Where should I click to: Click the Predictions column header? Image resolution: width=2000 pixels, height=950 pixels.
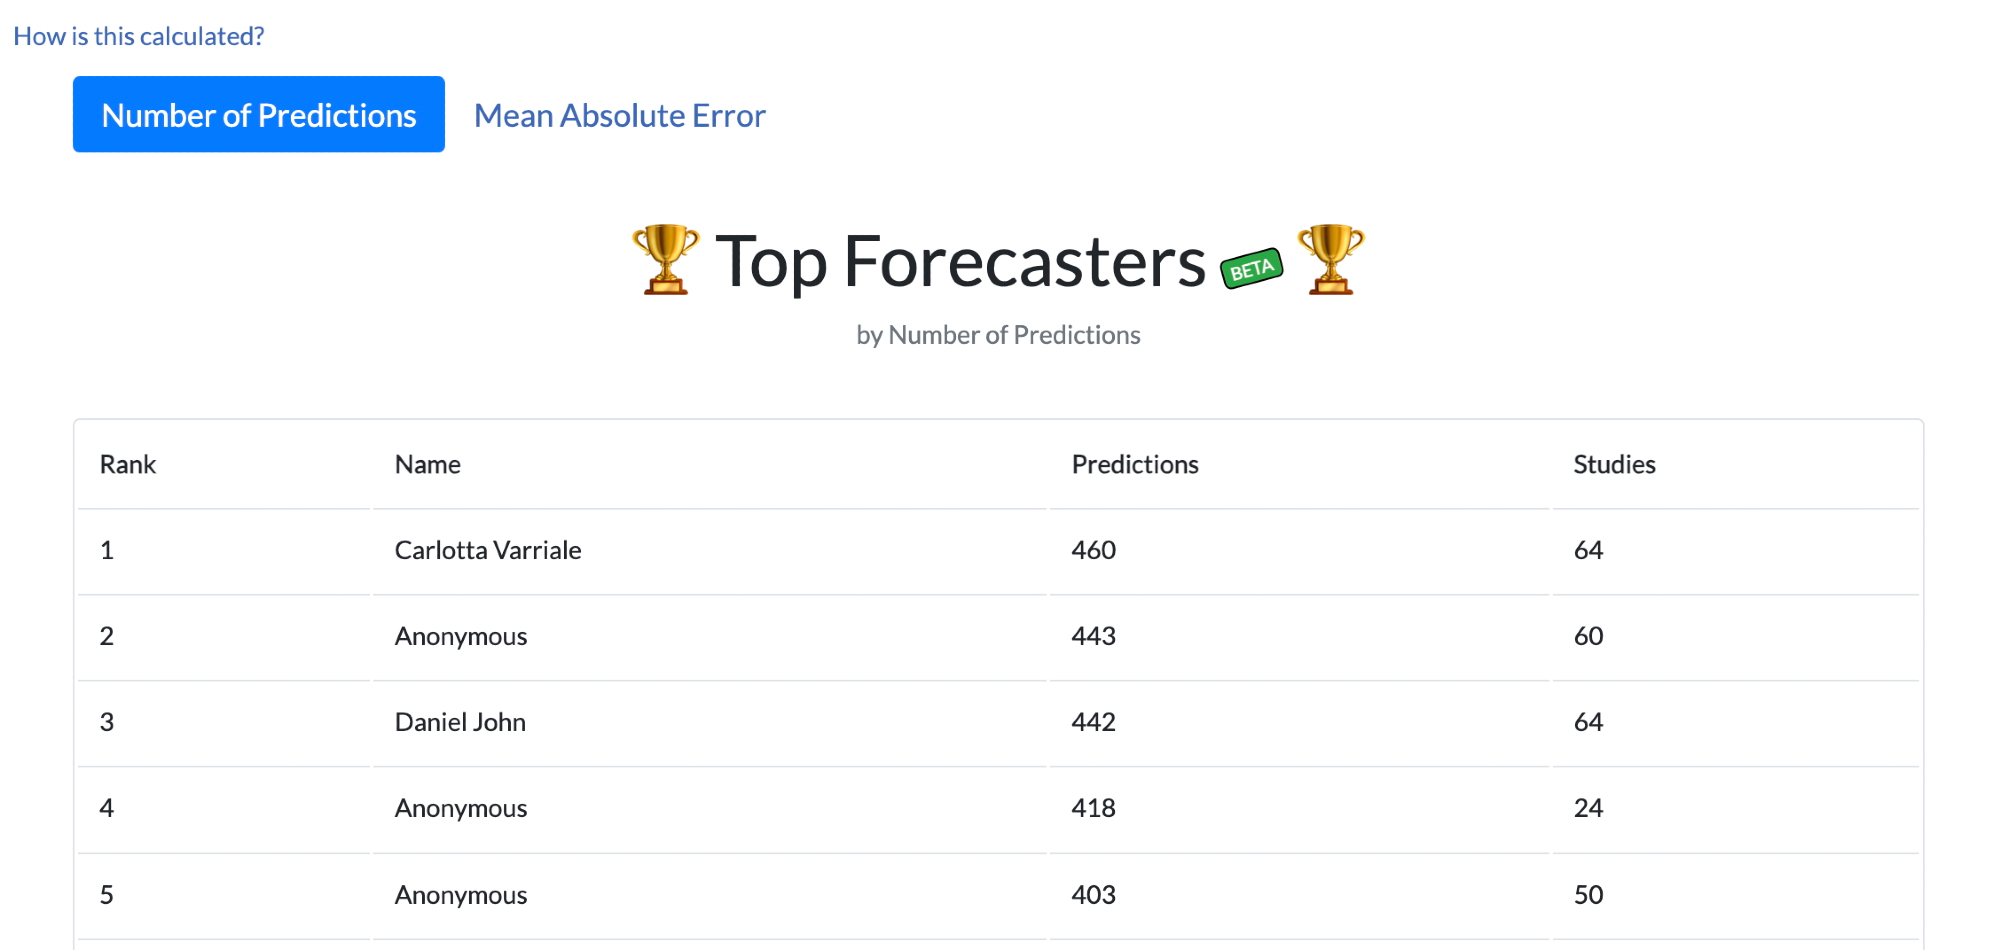1135,465
